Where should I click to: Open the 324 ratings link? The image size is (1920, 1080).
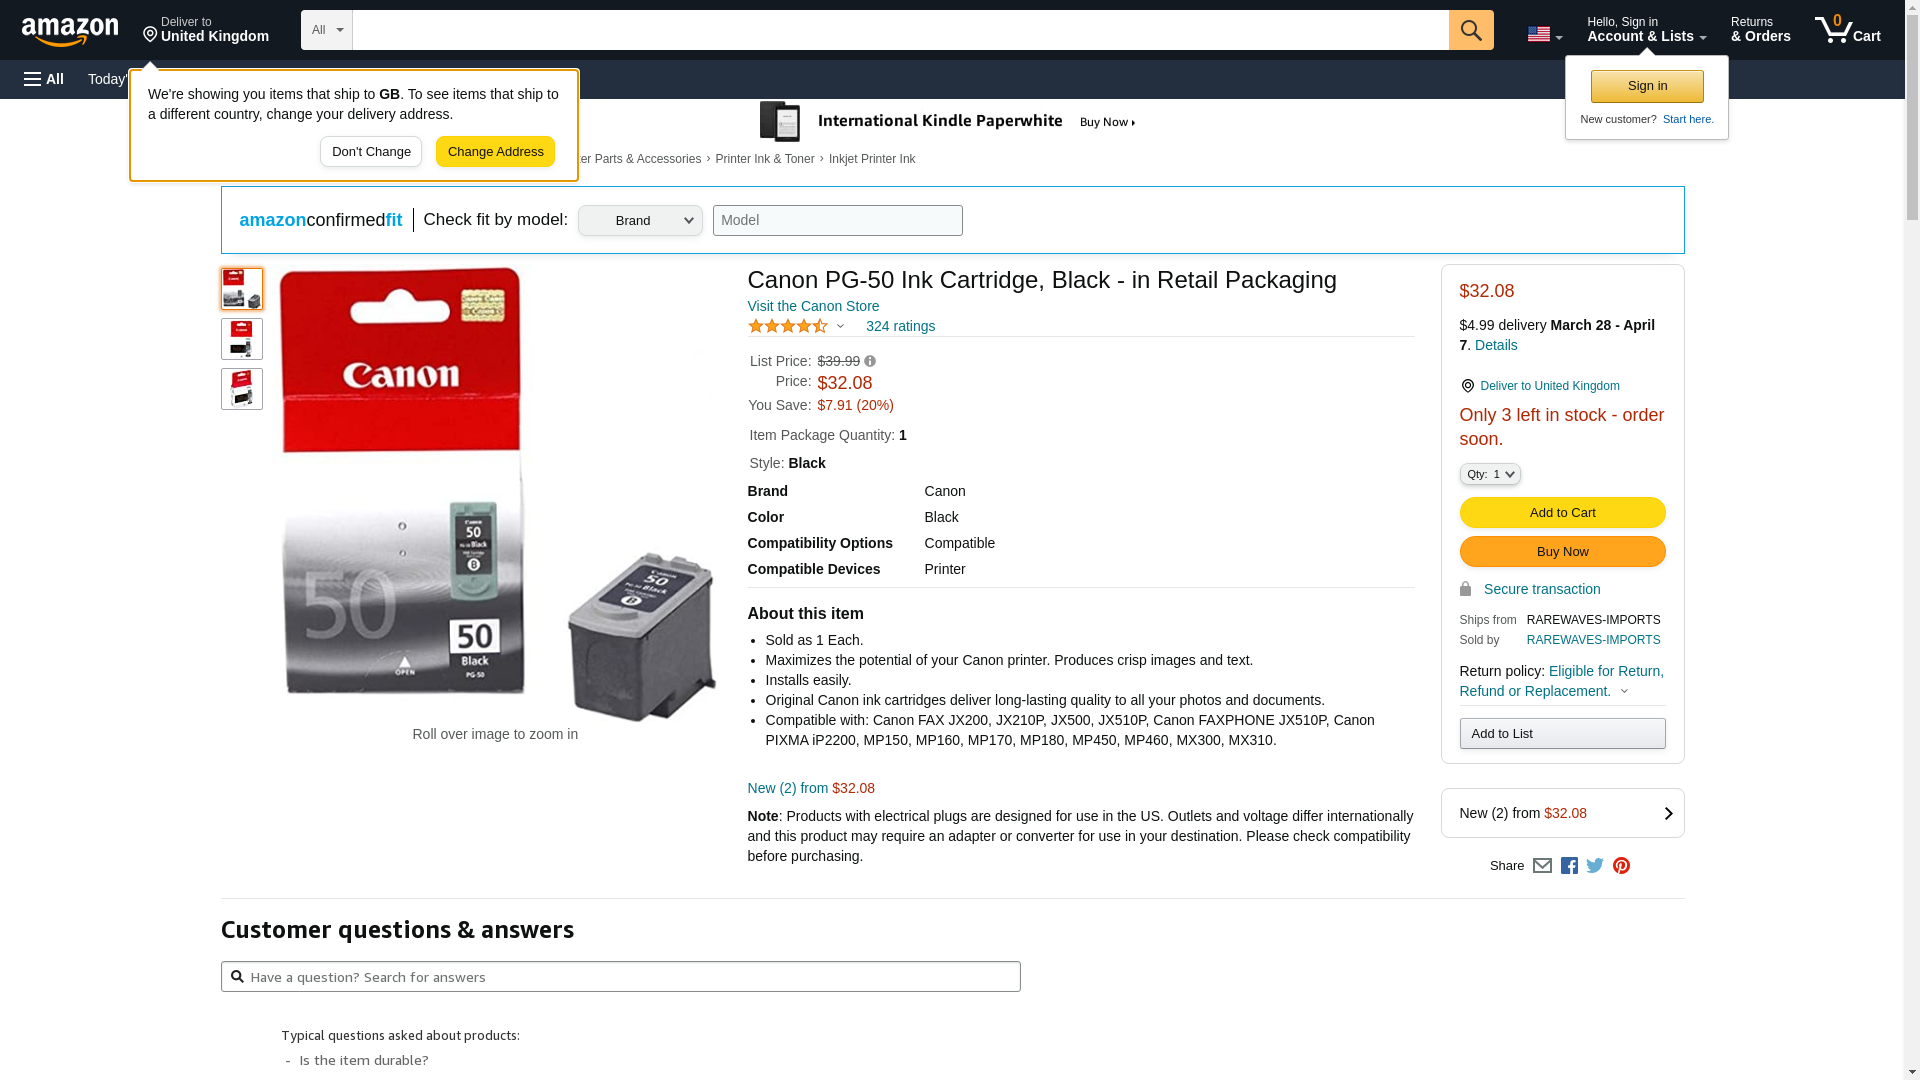click(900, 326)
